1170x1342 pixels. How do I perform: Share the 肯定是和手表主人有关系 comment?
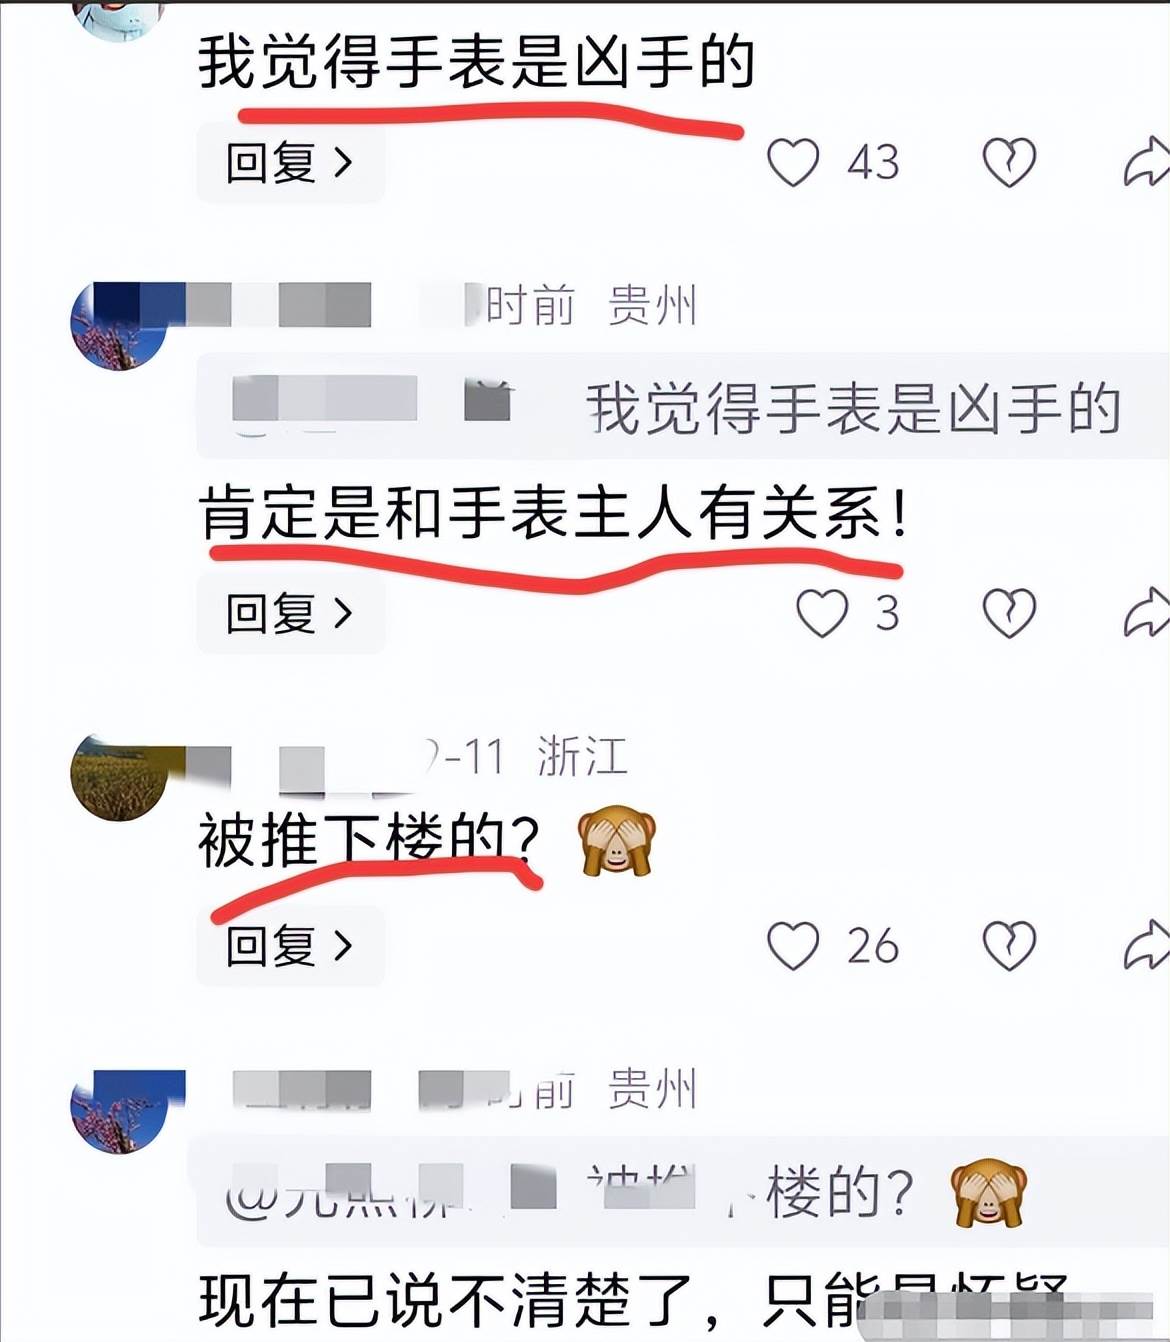coord(1146,613)
